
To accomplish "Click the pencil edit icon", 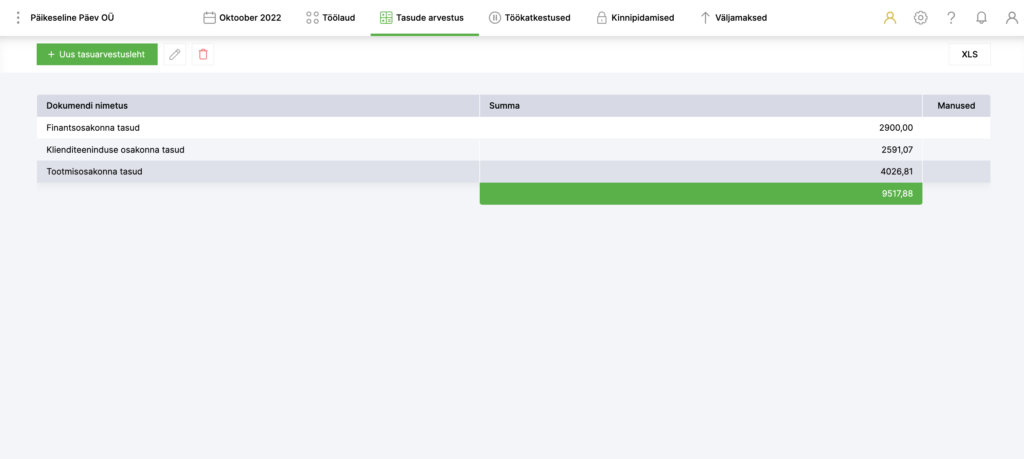I will (174, 54).
